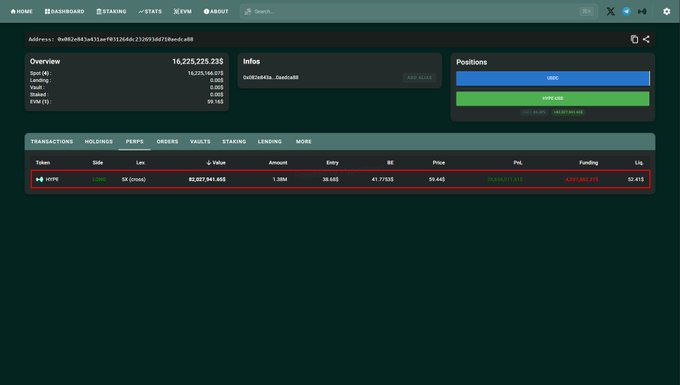Expand the MORE tab menu

(x=304, y=142)
